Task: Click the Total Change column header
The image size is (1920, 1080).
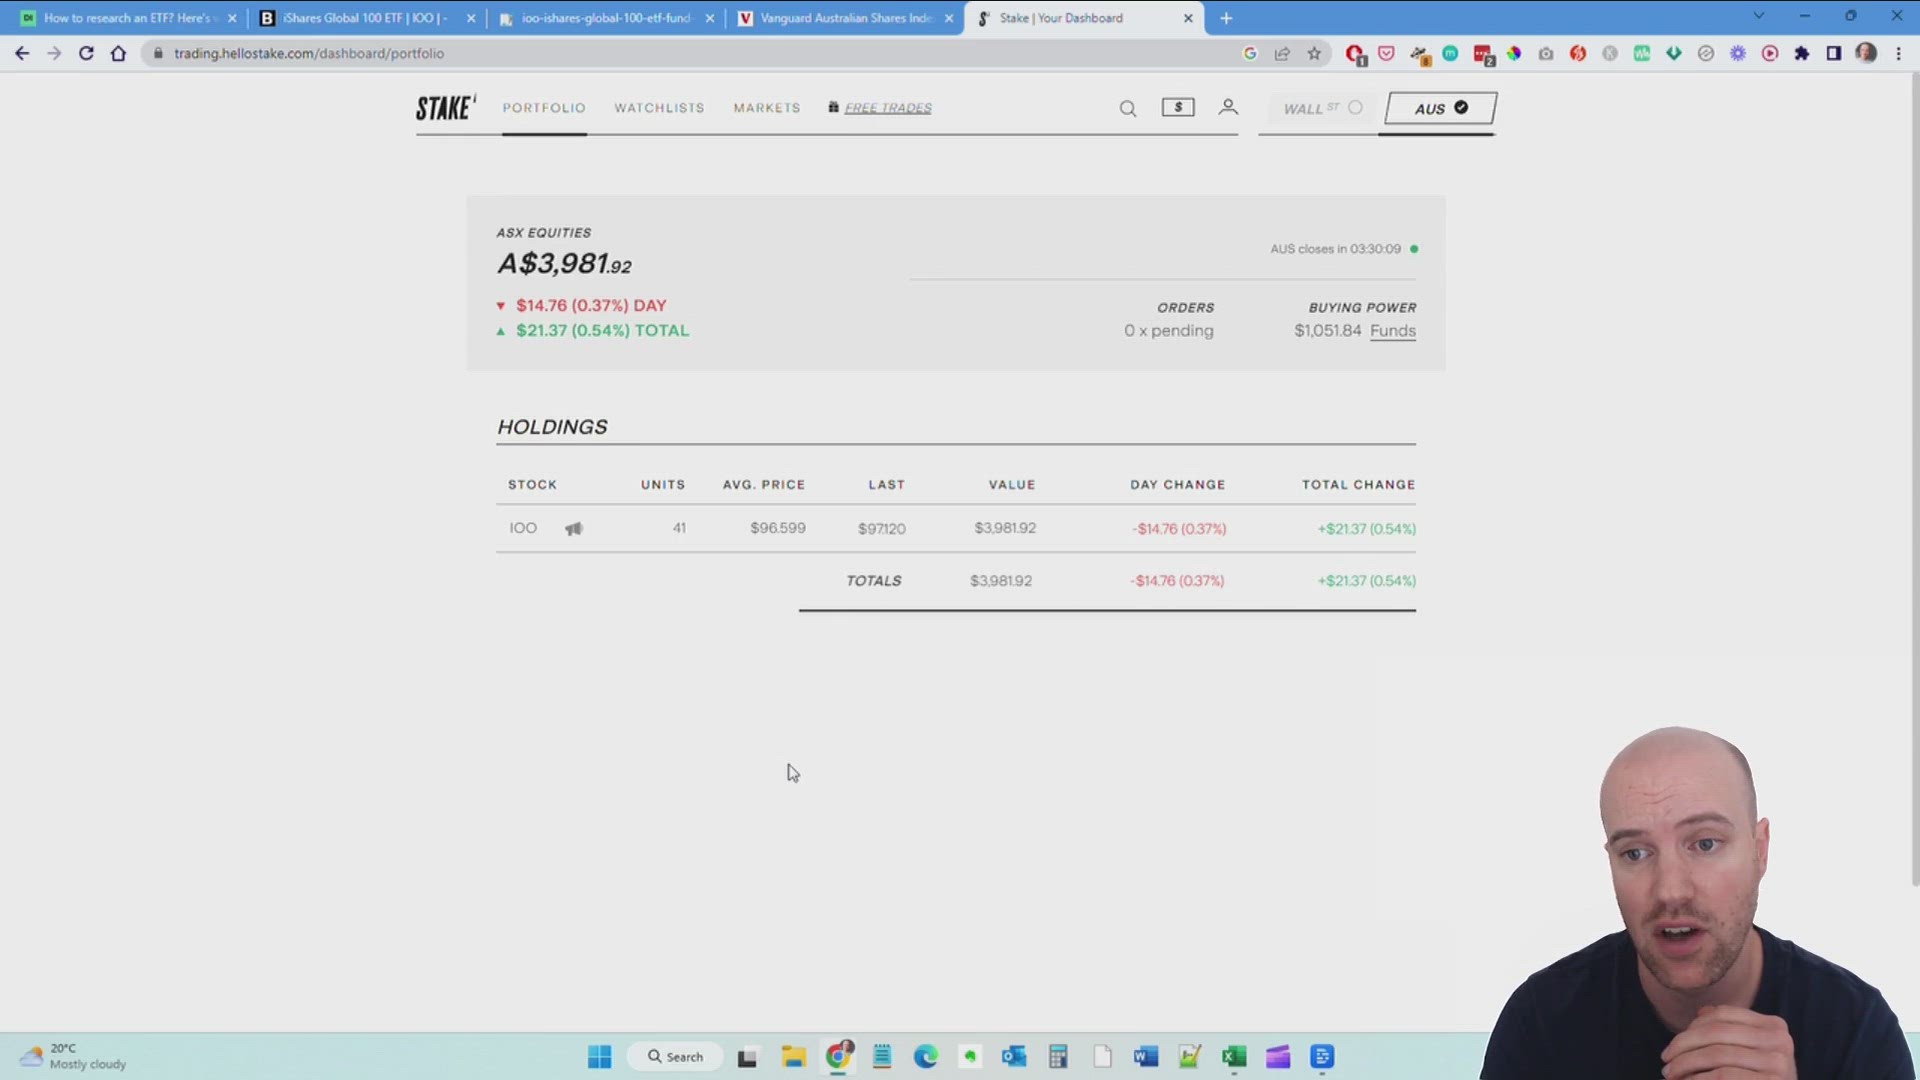Action: coord(1358,485)
